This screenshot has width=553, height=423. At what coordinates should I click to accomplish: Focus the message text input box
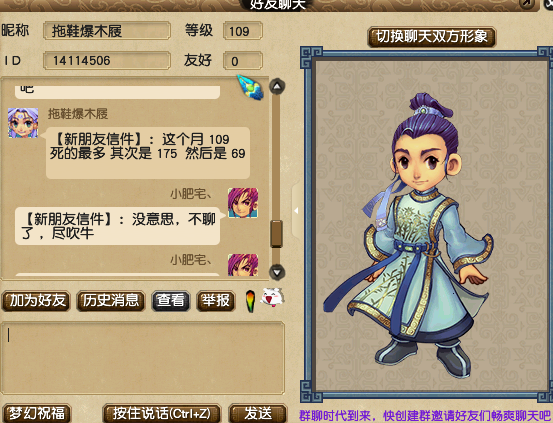pos(142,357)
